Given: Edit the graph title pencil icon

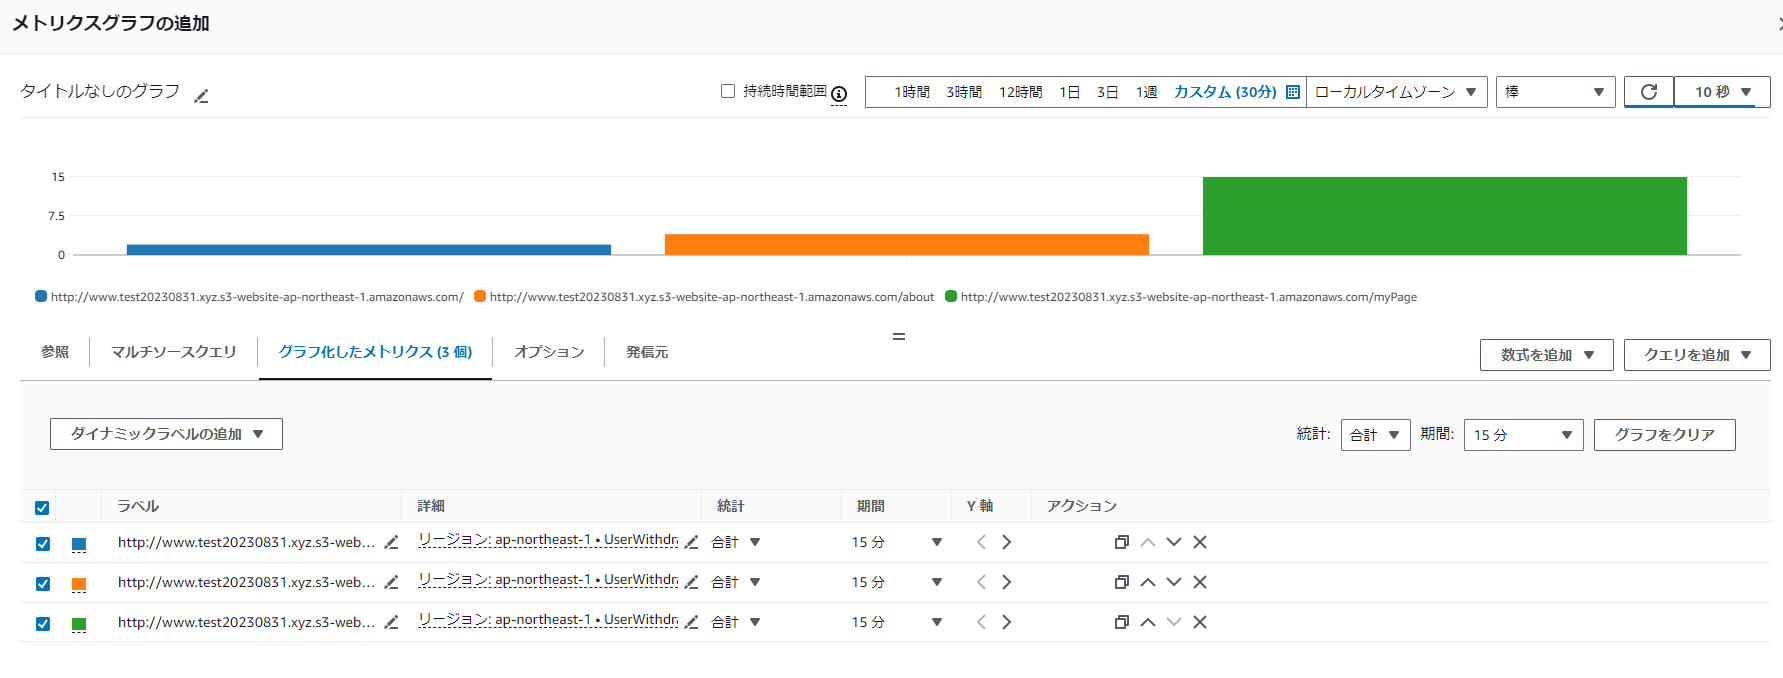Looking at the screenshot, I should pyautogui.click(x=201, y=96).
